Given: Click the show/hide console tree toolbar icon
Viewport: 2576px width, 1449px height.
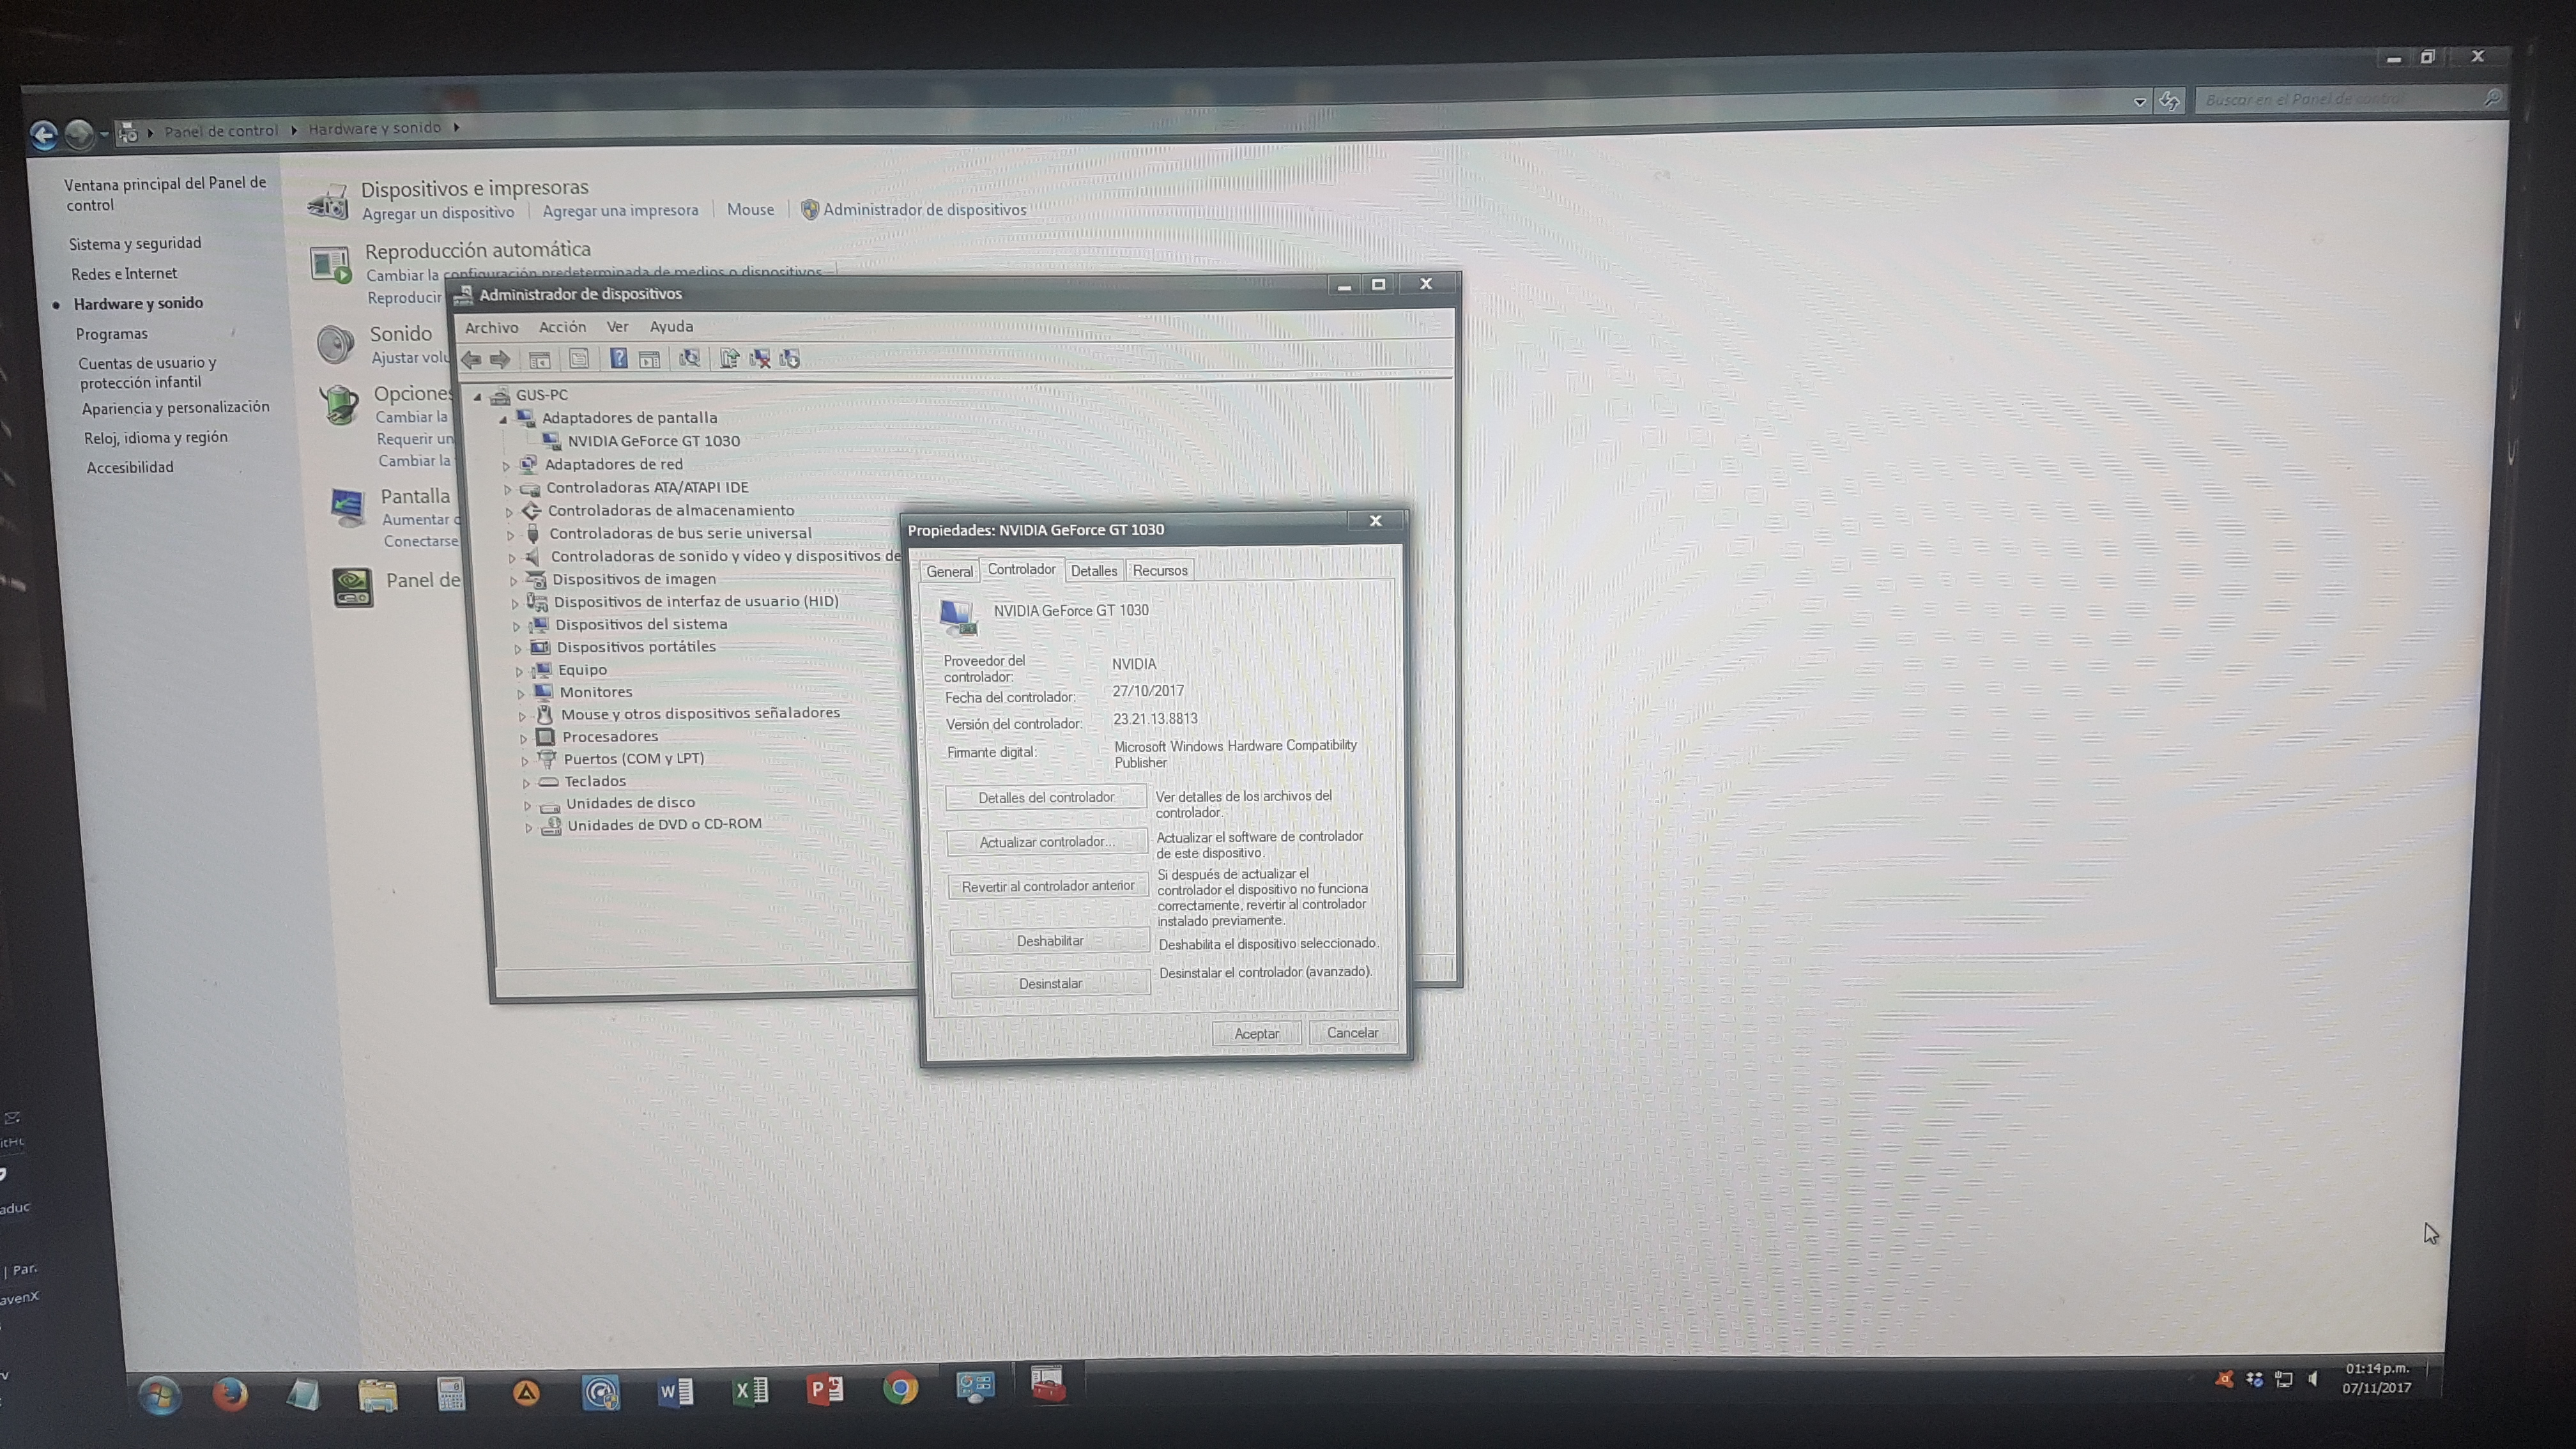Looking at the screenshot, I should click(x=540, y=359).
